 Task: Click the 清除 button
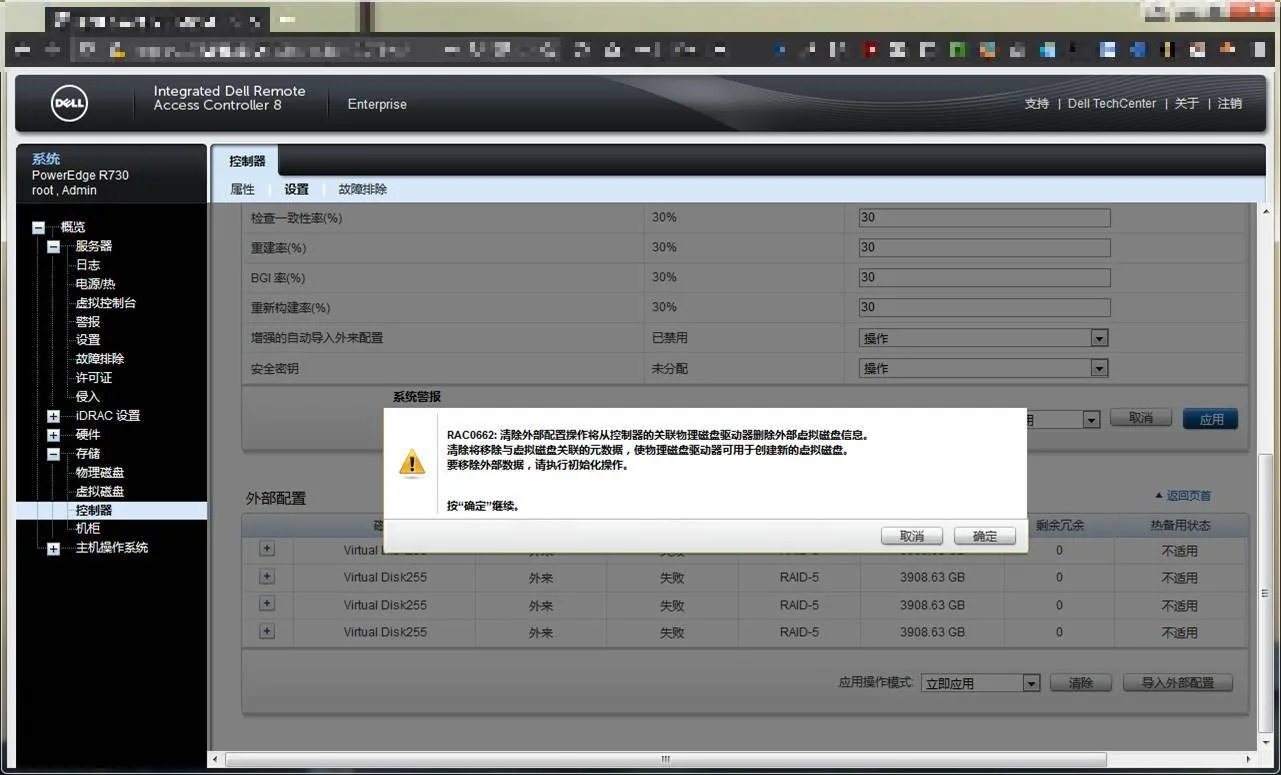(1081, 683)
